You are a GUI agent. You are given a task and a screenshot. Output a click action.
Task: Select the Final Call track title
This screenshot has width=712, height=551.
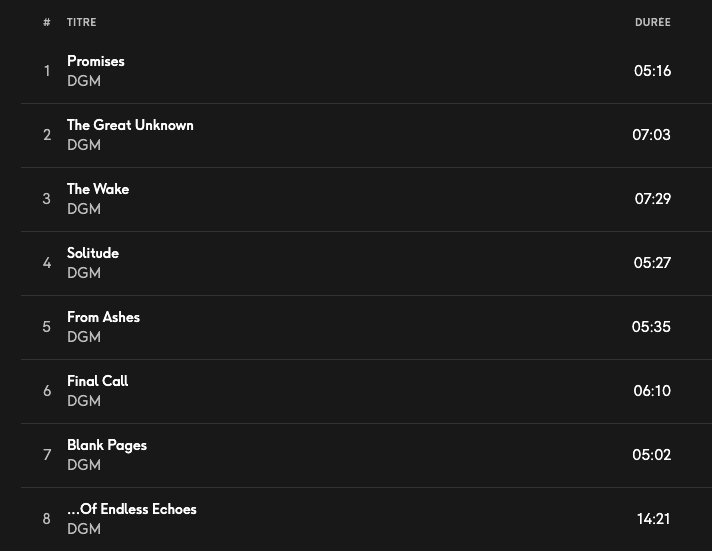point(97,381)
